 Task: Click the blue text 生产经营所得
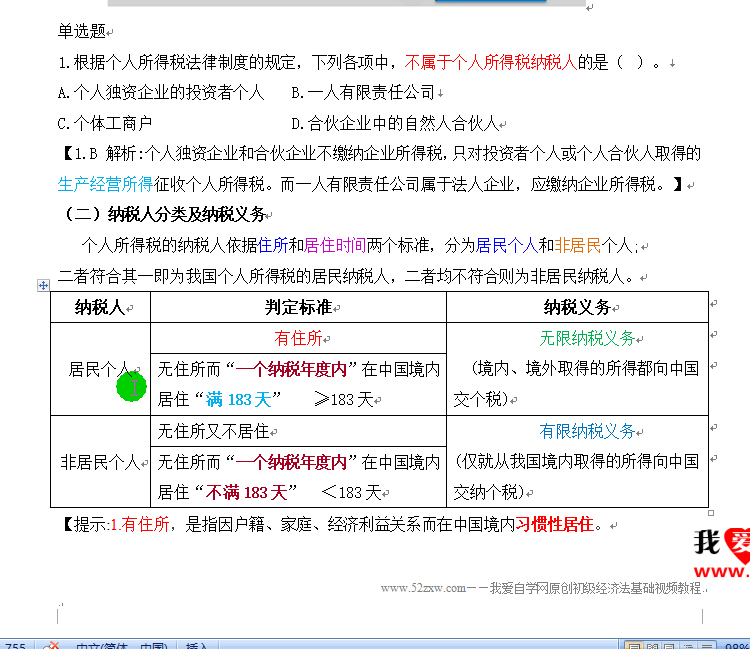[x=105, y=184]
